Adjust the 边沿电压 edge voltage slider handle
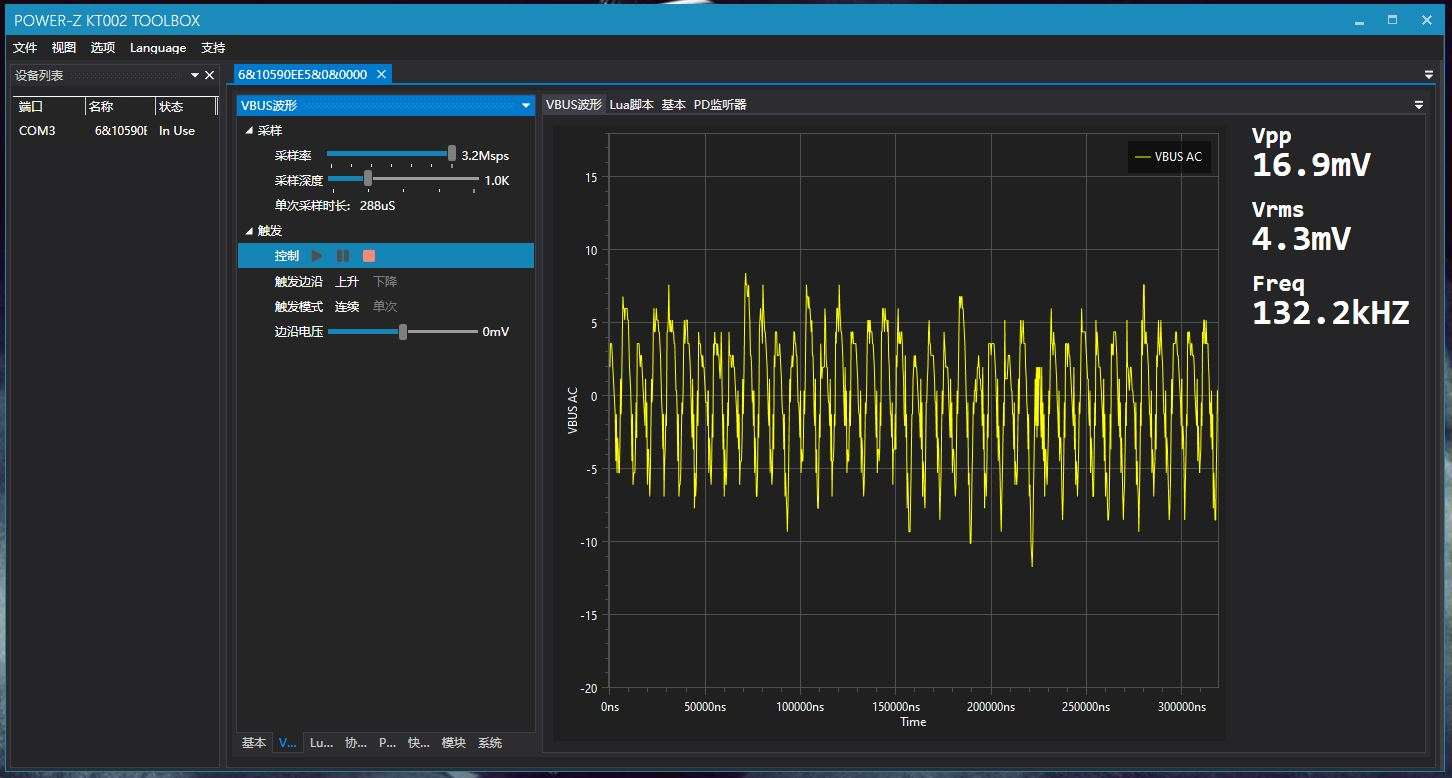The height and width of the screenshot is (778, 1452). 403,331
